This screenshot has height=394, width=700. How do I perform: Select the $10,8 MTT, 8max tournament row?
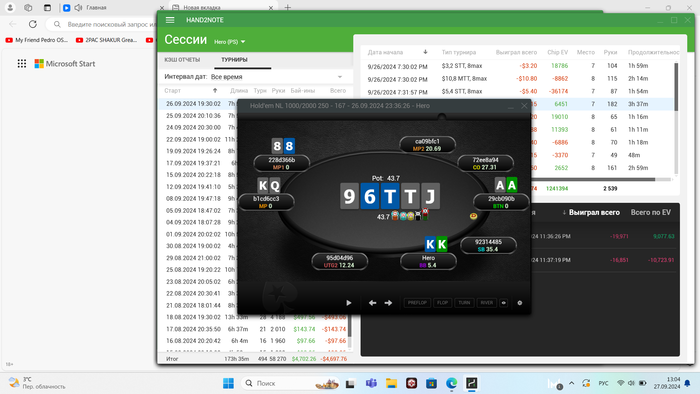coord(518,79)
